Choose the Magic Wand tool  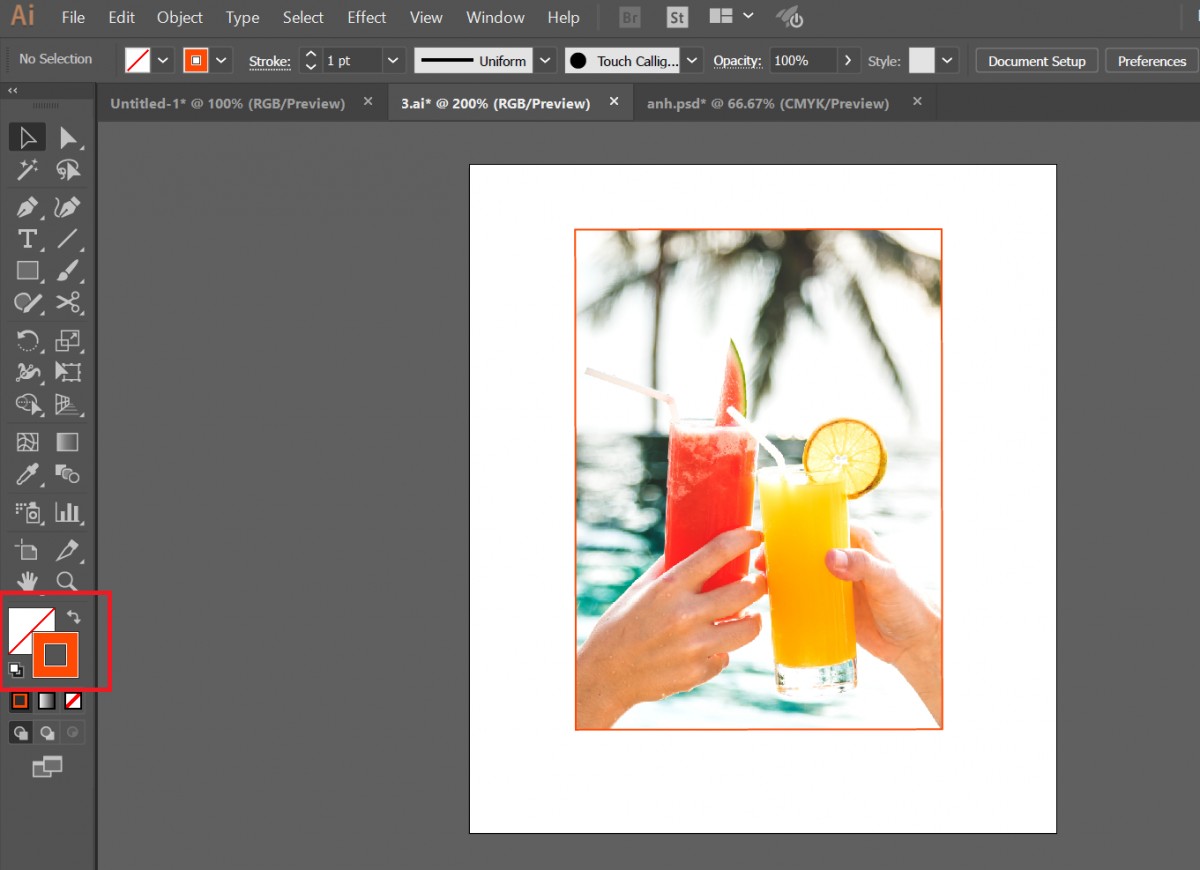(27, 170)
